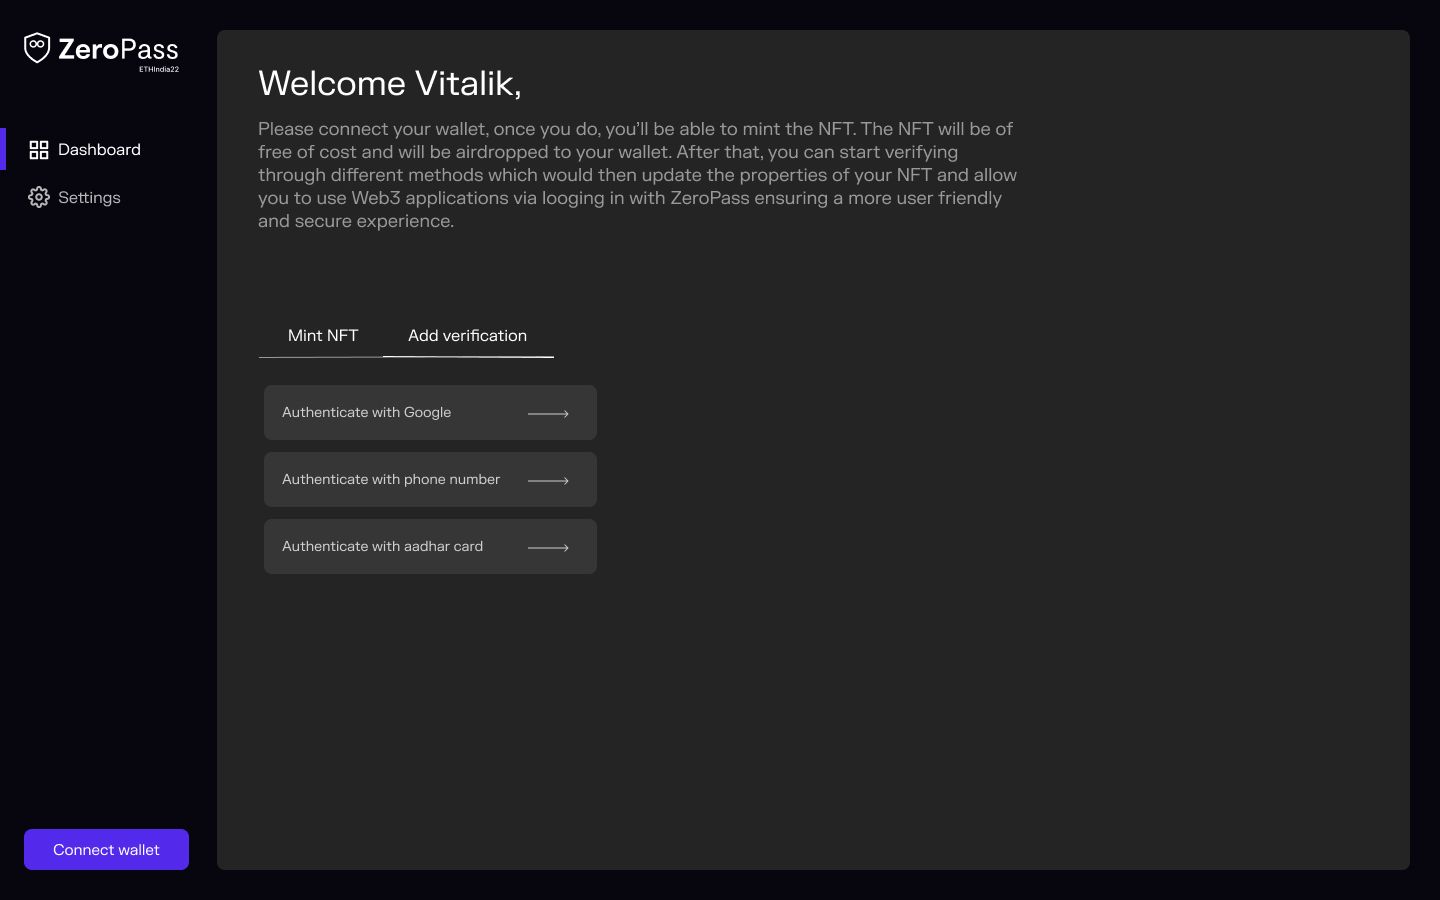The height and width of the screenshot is (900, 1440).
Task: Click the Dashboard grid icon
Action: click(x=39, y=150)
